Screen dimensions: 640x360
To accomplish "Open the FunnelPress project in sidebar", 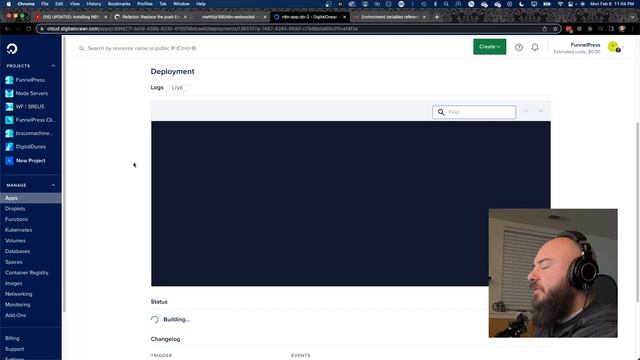I will point(30,80).
